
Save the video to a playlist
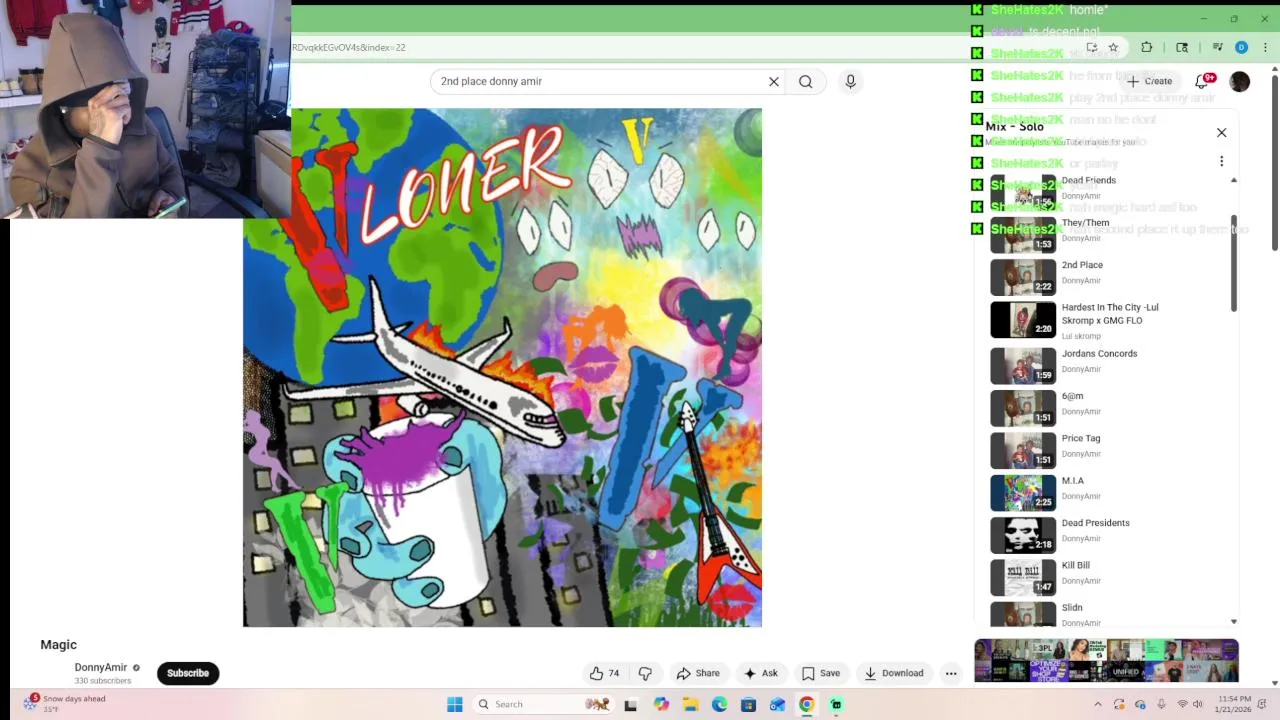tap(821, 673)
